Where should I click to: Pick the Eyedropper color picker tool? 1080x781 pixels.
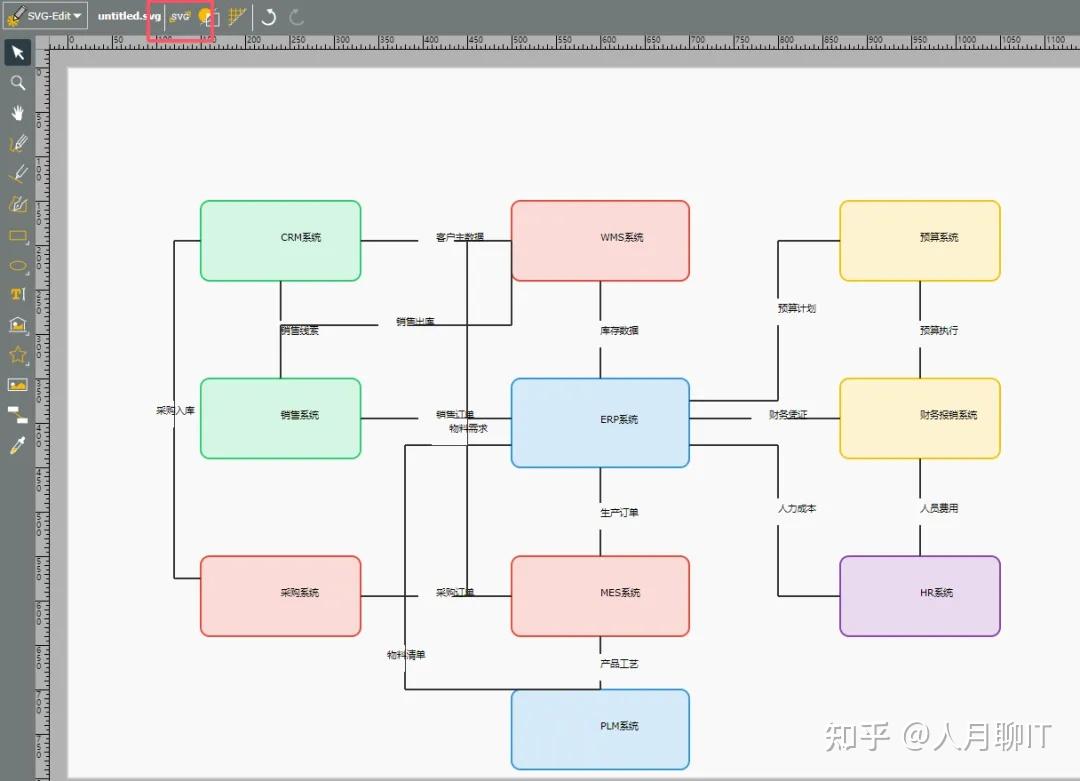click(x=17, y=446)
